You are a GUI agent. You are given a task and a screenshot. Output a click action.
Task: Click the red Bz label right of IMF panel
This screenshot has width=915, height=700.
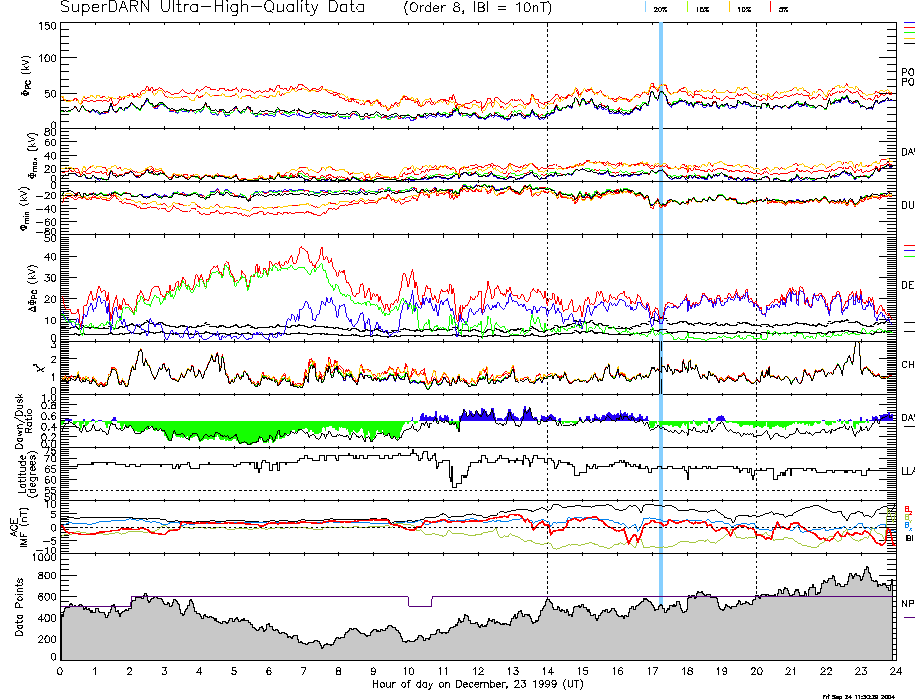pyautogui.click(x=907, y=509)
